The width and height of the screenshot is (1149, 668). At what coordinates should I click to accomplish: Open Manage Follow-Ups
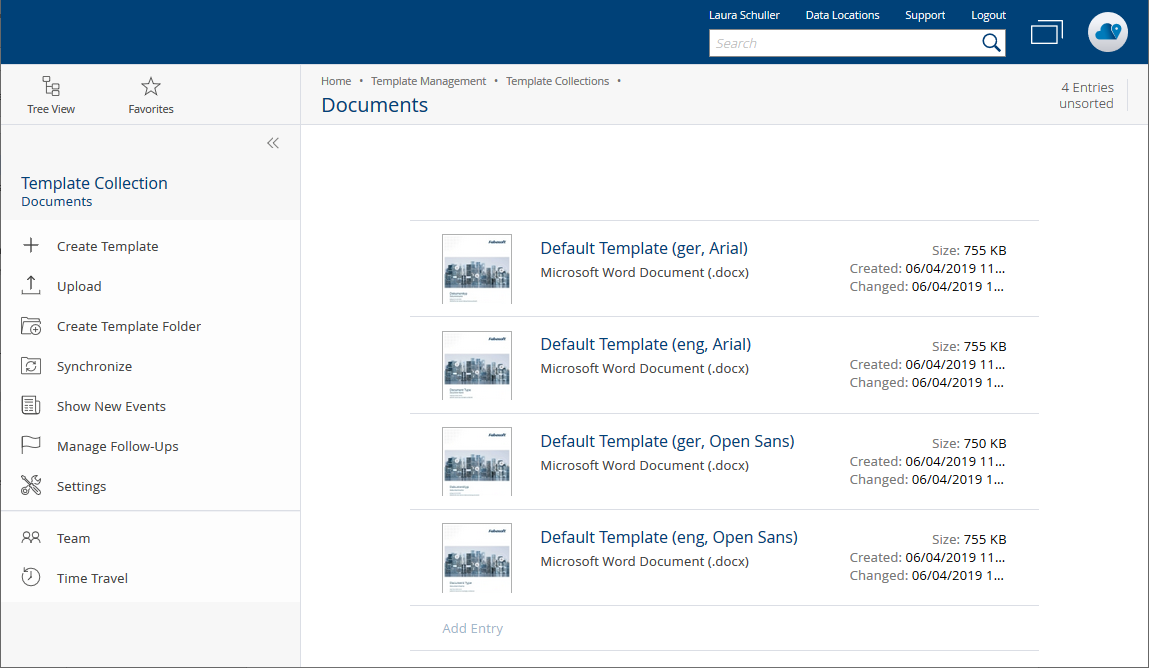tap(117, 446)
